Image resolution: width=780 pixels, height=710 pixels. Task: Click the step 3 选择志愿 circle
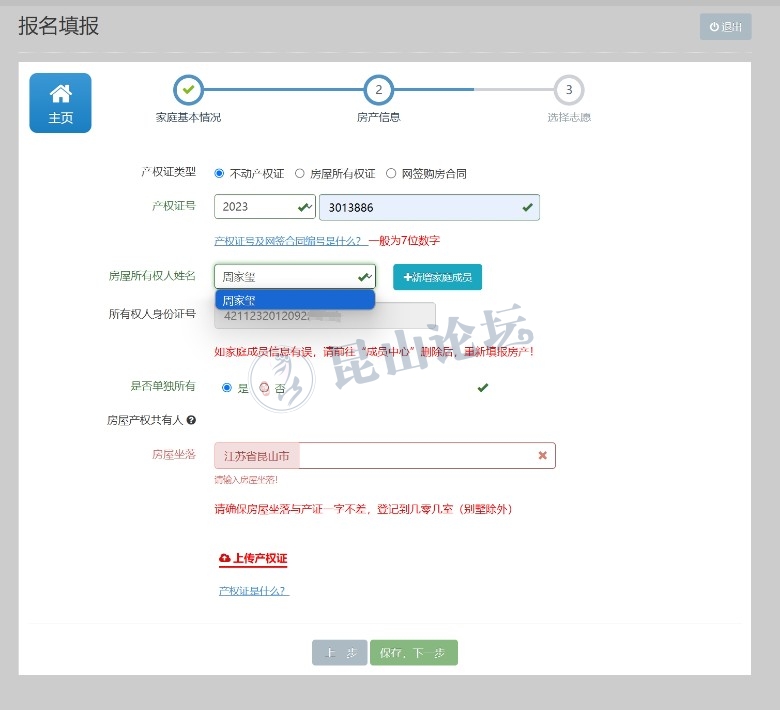[568, 90]
